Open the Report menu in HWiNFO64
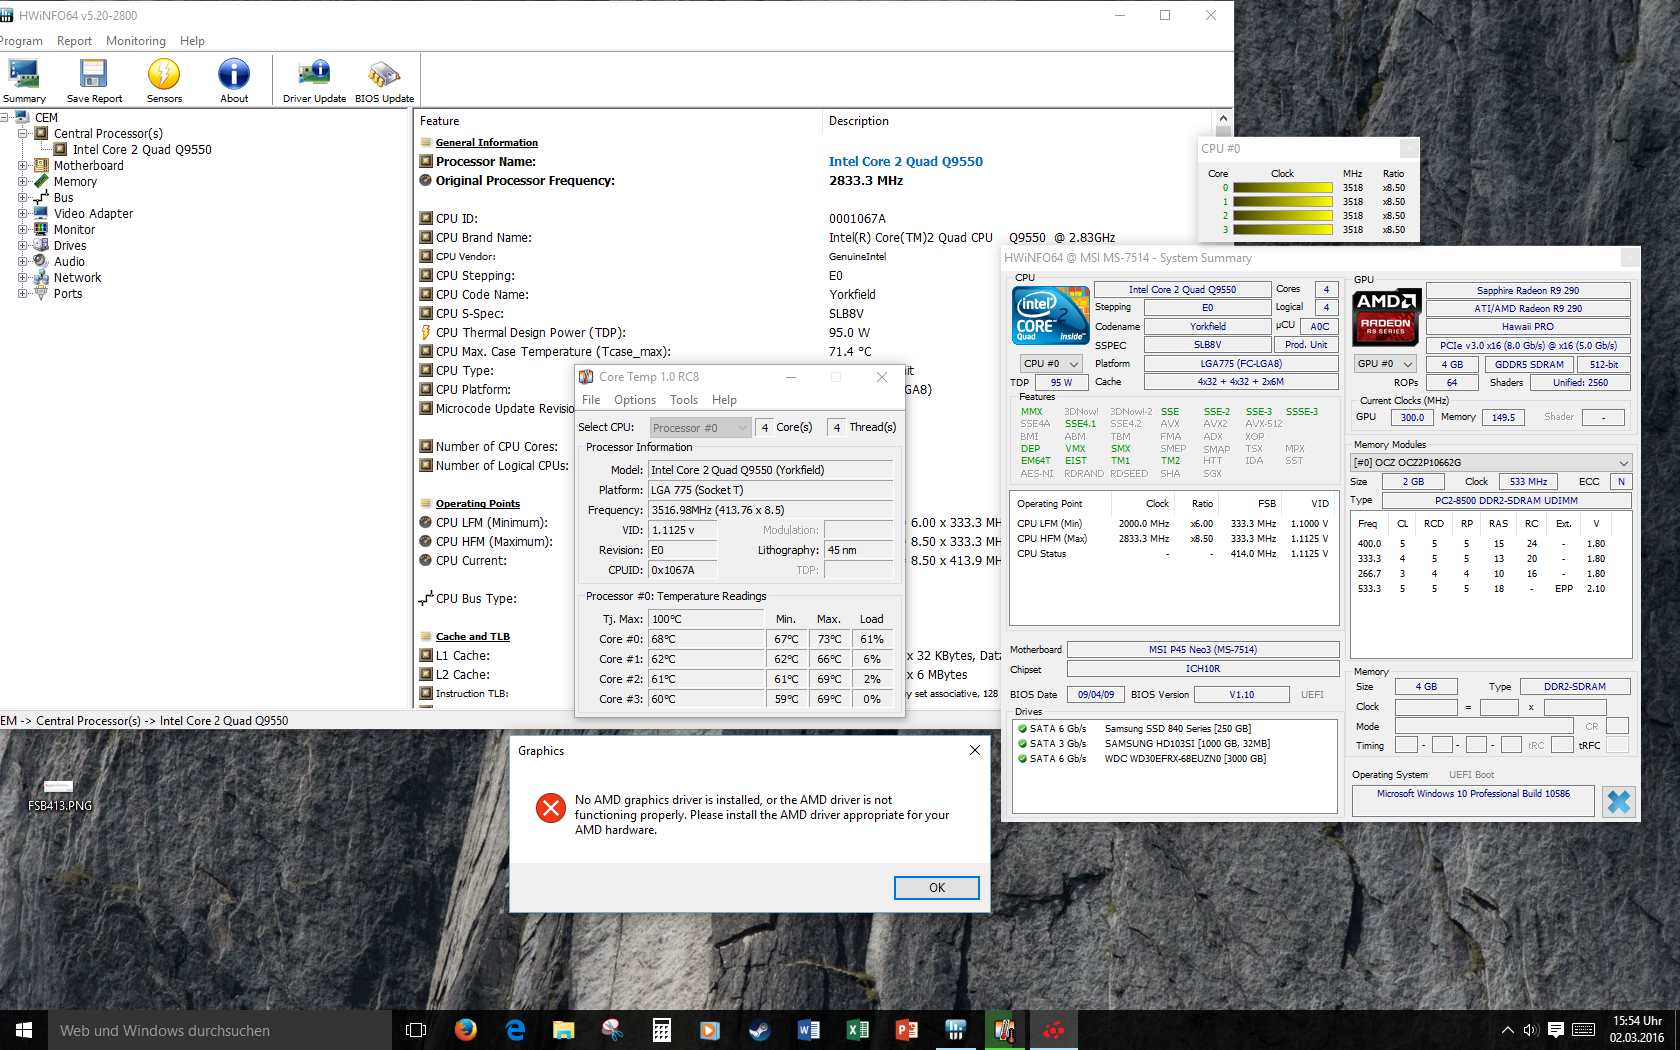The height and width of the screenshot is (1050, 1680). pyautogui.click(x=74, y=41)
